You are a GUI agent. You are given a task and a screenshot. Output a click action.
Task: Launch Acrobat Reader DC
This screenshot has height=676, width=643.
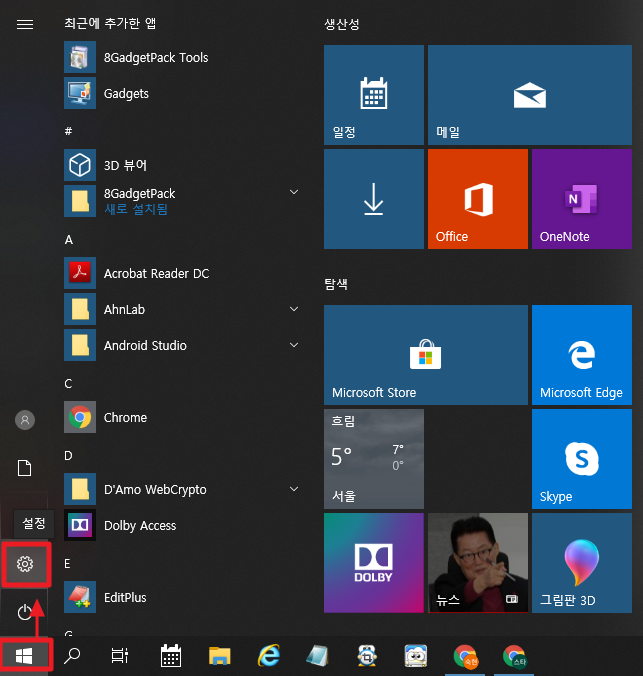click(181, 273)
